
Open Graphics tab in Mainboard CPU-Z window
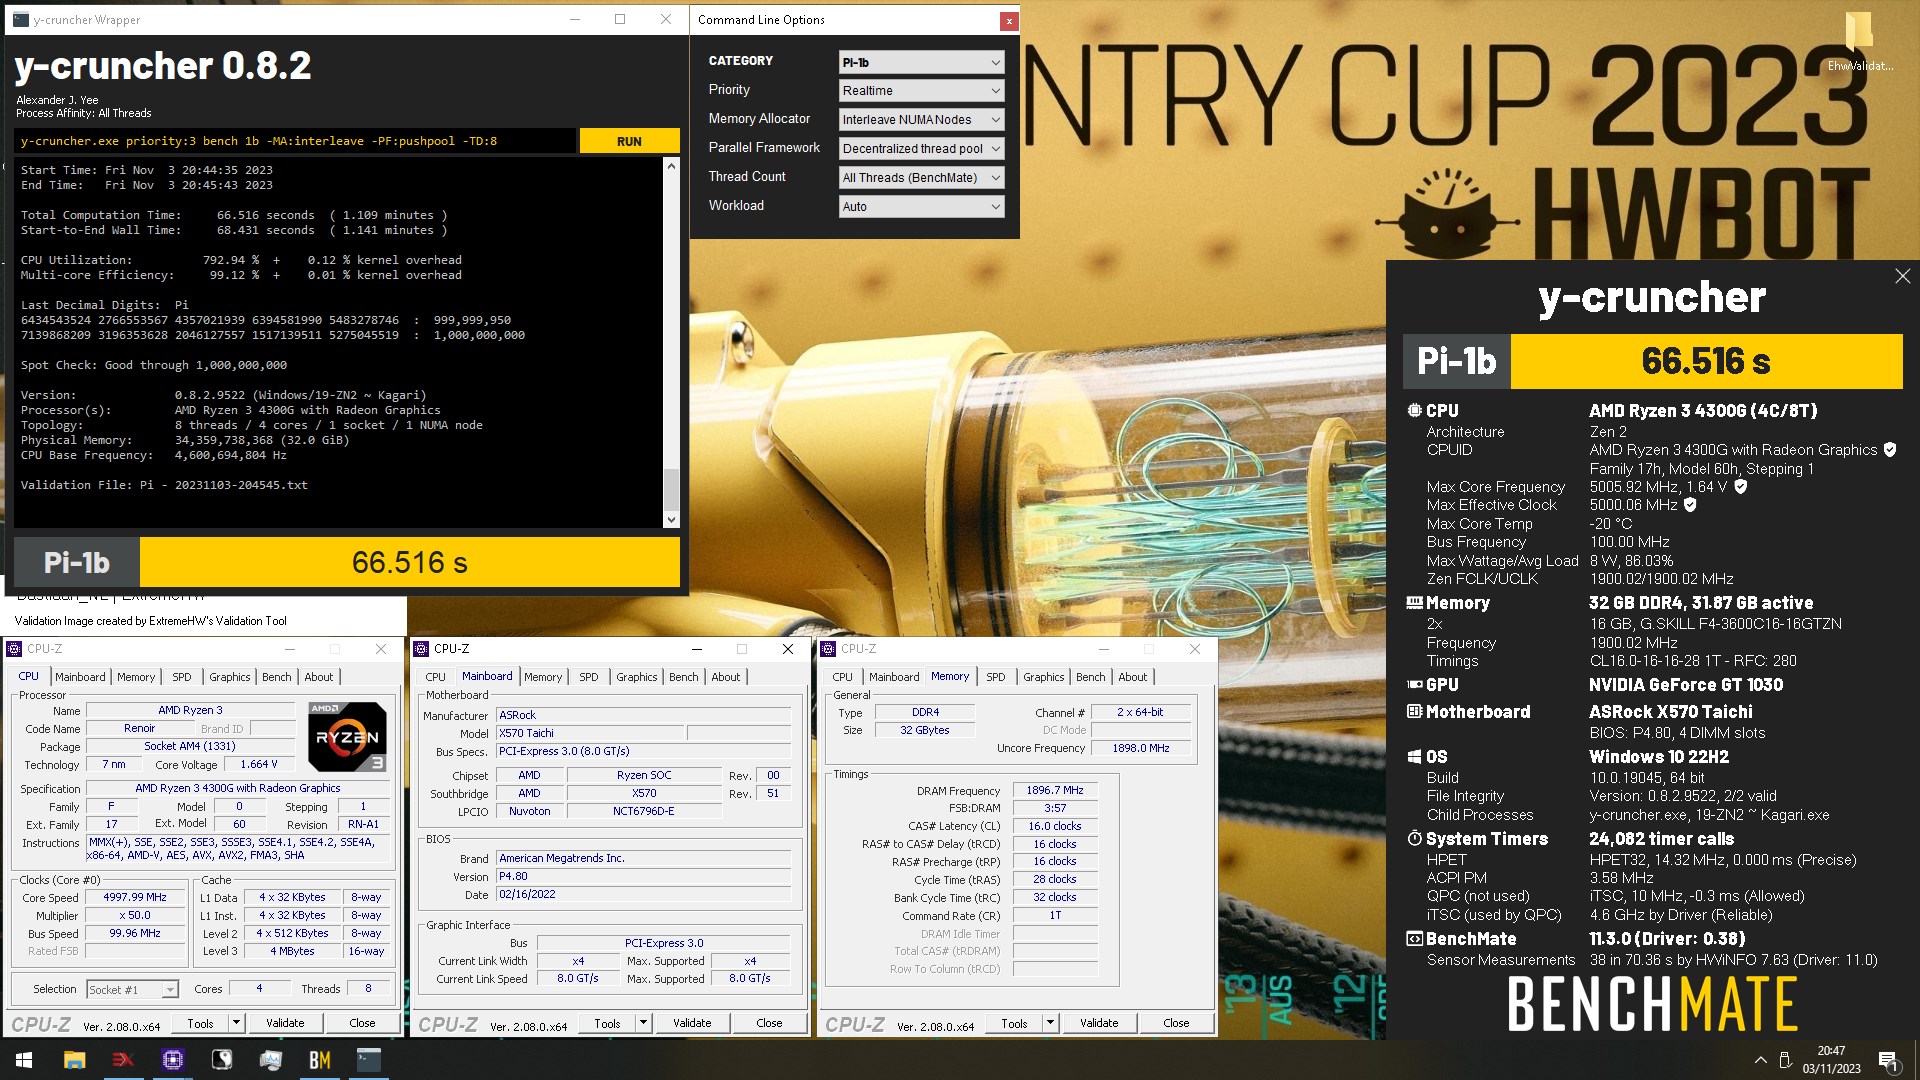pyautogui.click(x=637, y=677)
